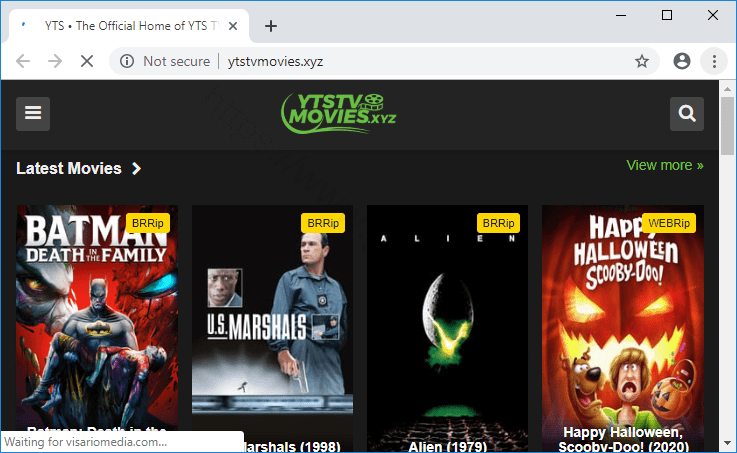
Task: Open the Alien movie poster
Action: pos(447,324)
